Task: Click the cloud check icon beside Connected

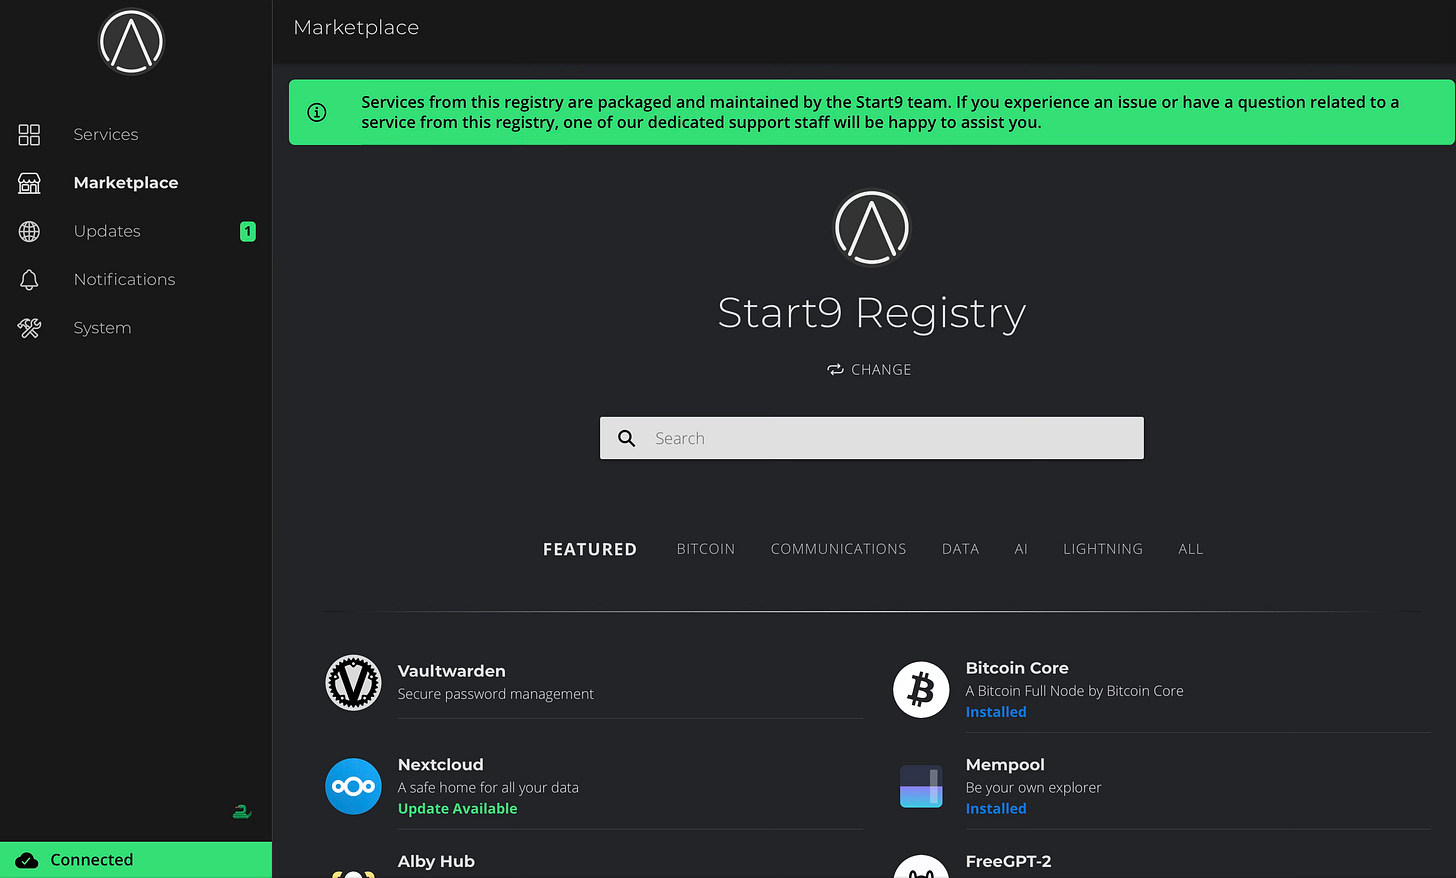Action: [x=27, y=860]
